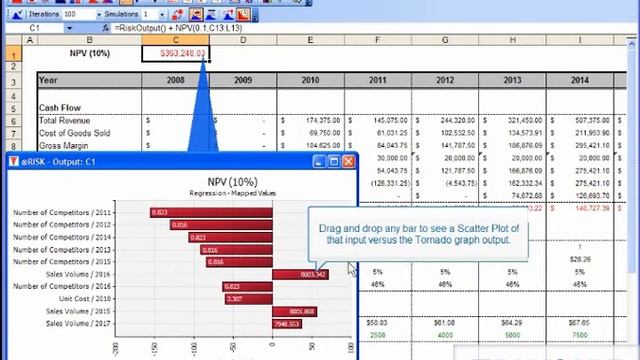Click the Name Box showing C1
This screenshot has height=360, width=640.
tap(35, 28)
